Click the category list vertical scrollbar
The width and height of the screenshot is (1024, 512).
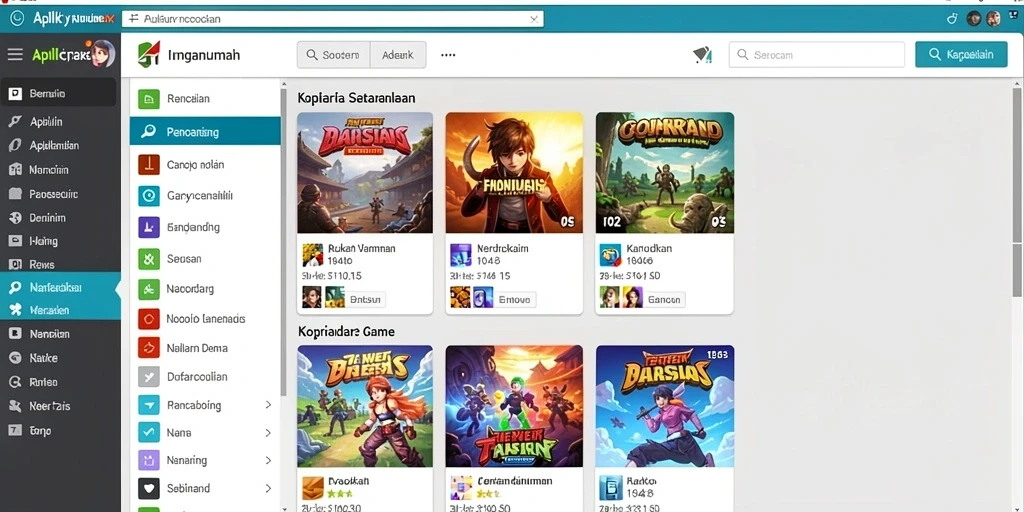[283, 242]
